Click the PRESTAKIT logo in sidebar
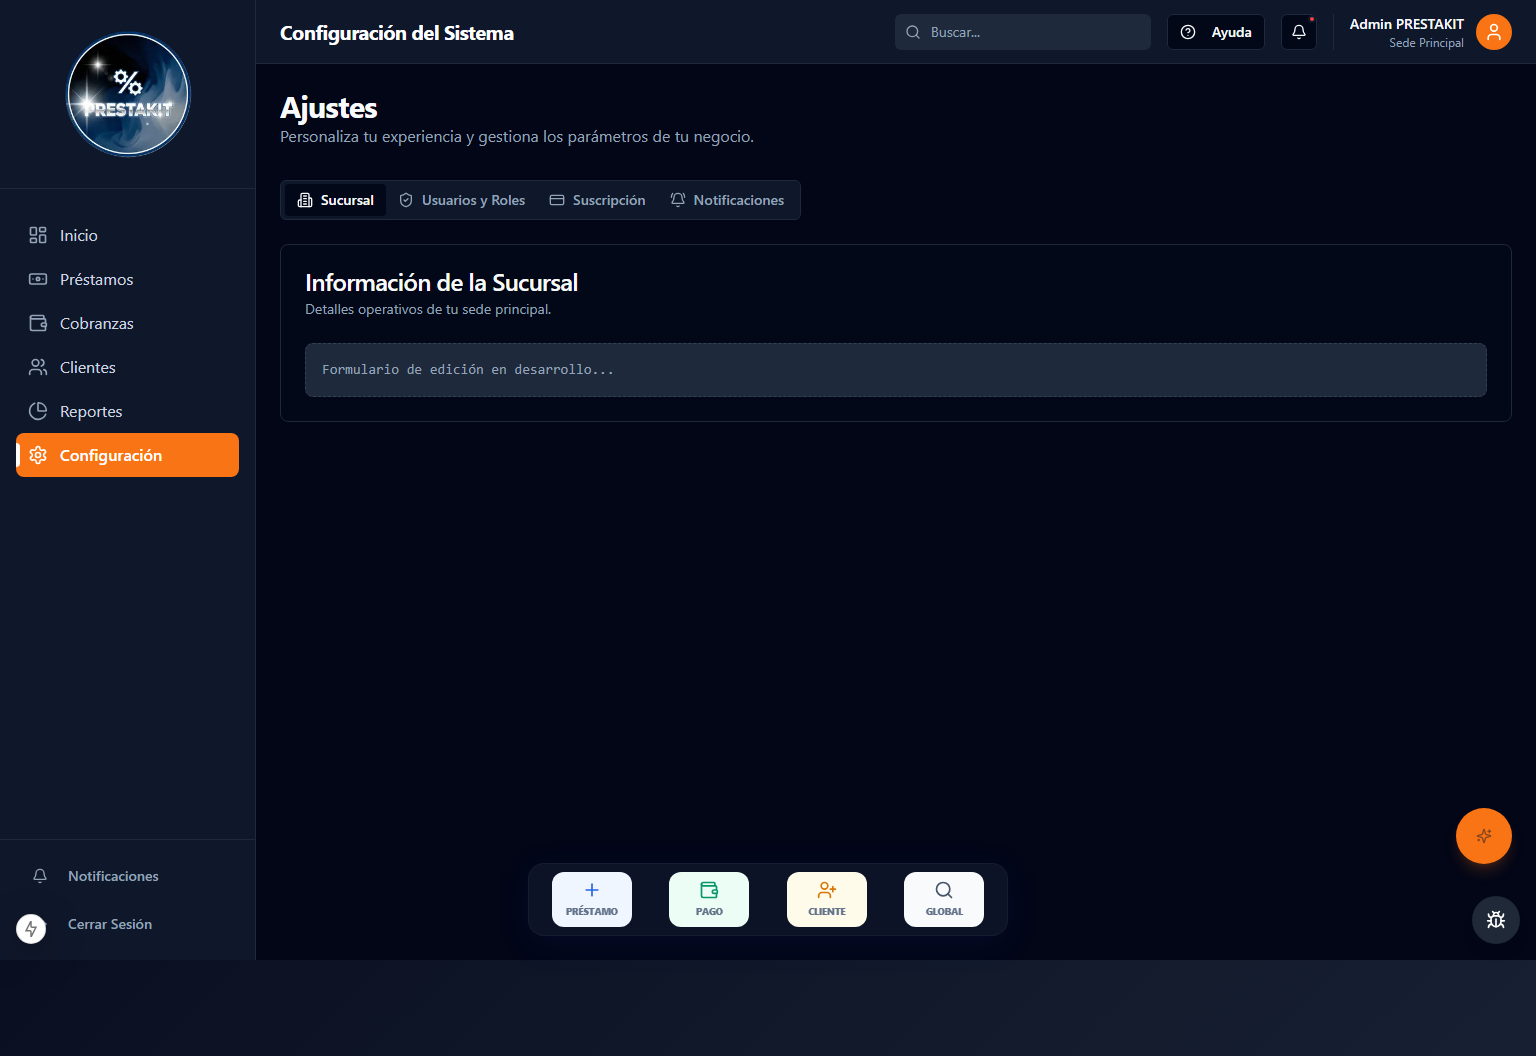This screenshot has width=1536, height=1056. [128, 95]
